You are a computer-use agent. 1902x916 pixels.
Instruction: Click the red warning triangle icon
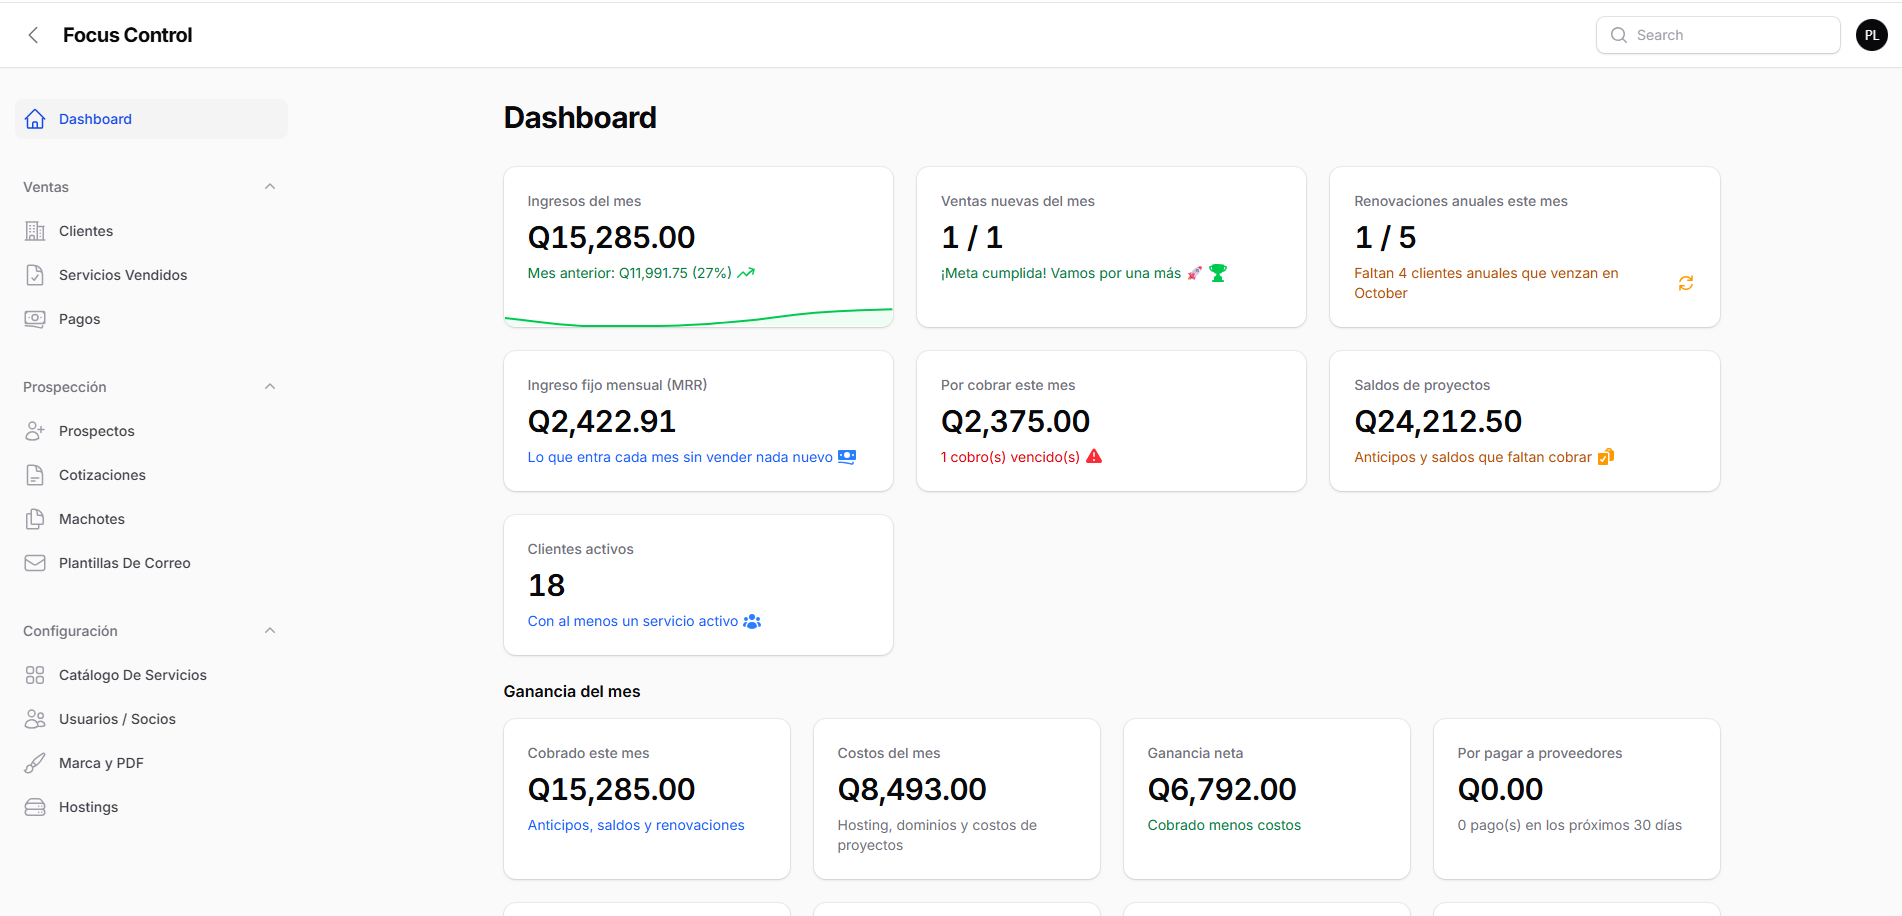tap(1094, 456)
